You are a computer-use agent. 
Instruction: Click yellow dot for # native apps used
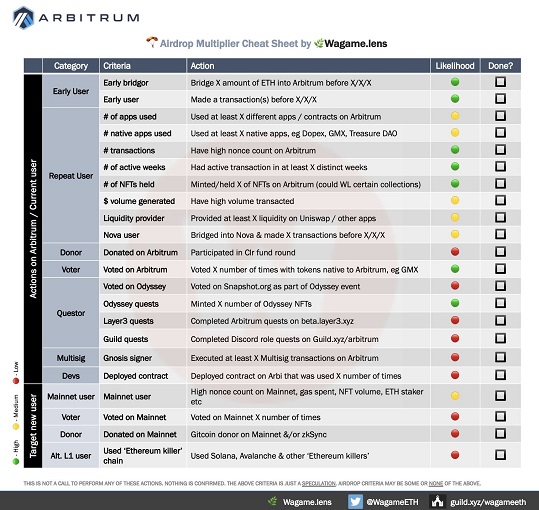(x=455, y=133)
